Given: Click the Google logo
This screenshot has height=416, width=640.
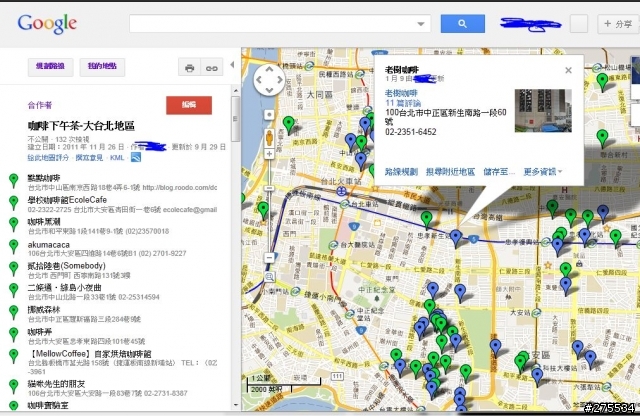Looking at the screenshot, I should point(47,24).
